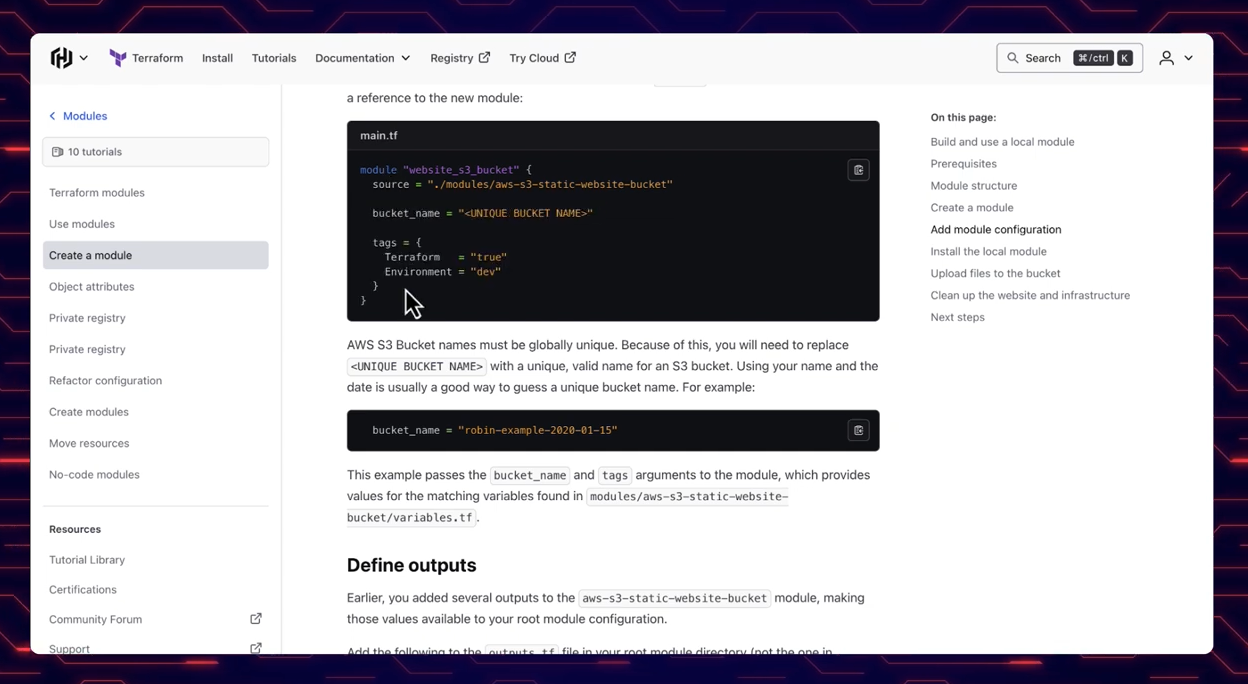Expand the account dropdown chevron
Screen dimensions: 1248x684
[1189, 58]
